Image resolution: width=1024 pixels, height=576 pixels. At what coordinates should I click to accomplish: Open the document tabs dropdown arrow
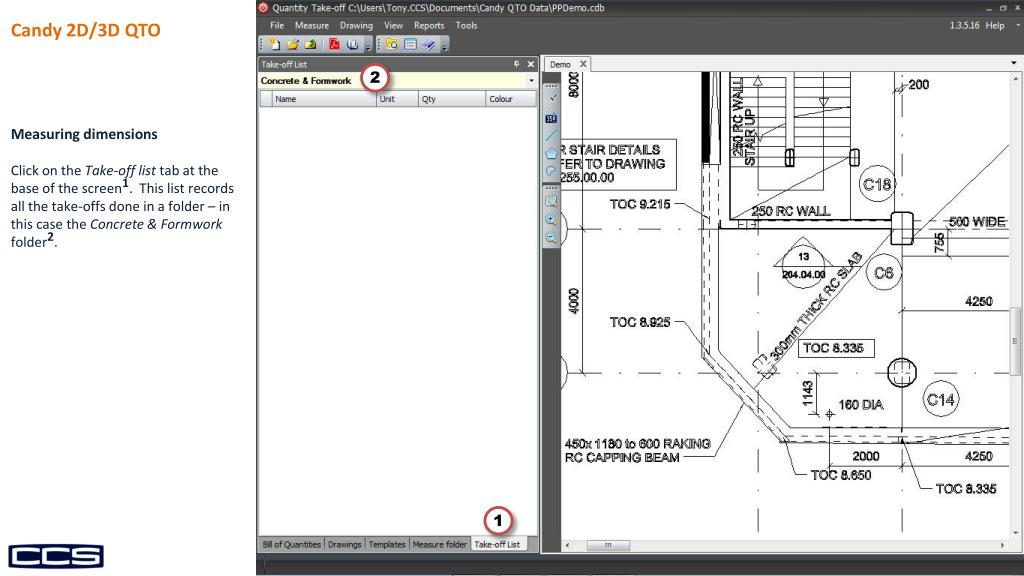(1014, 63)
